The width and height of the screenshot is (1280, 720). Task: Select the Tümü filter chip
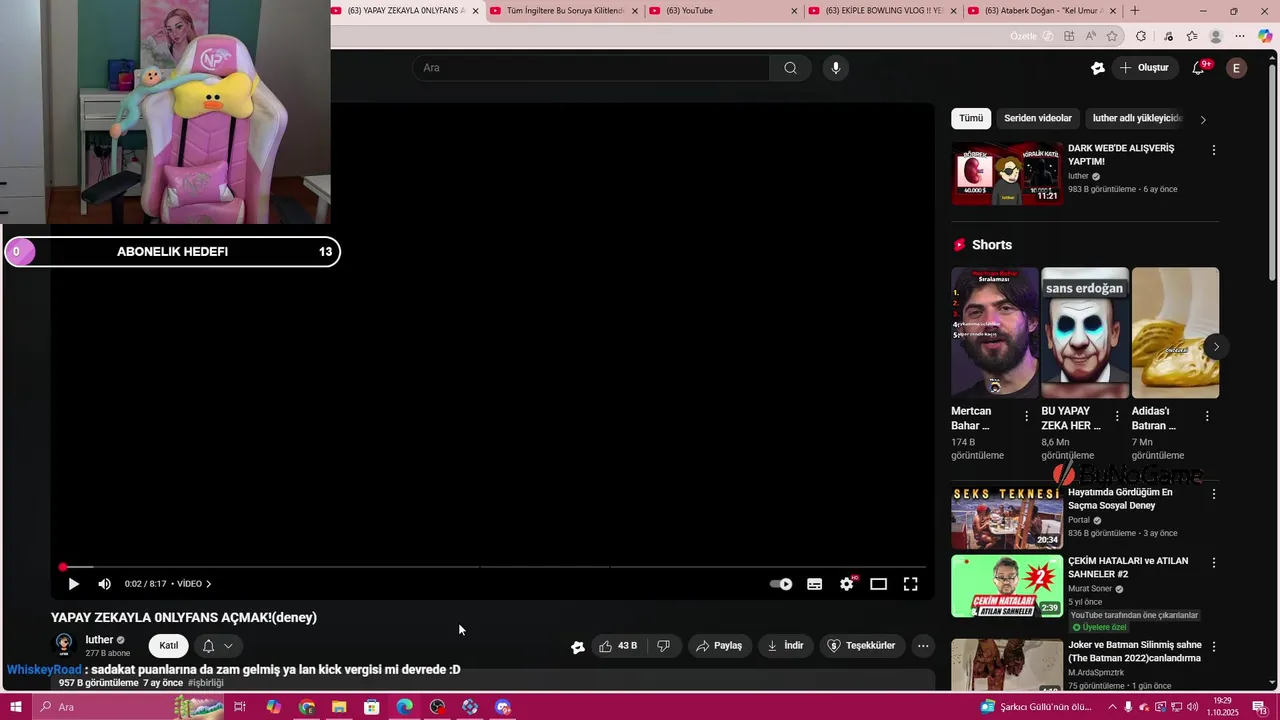click(971, 118)
